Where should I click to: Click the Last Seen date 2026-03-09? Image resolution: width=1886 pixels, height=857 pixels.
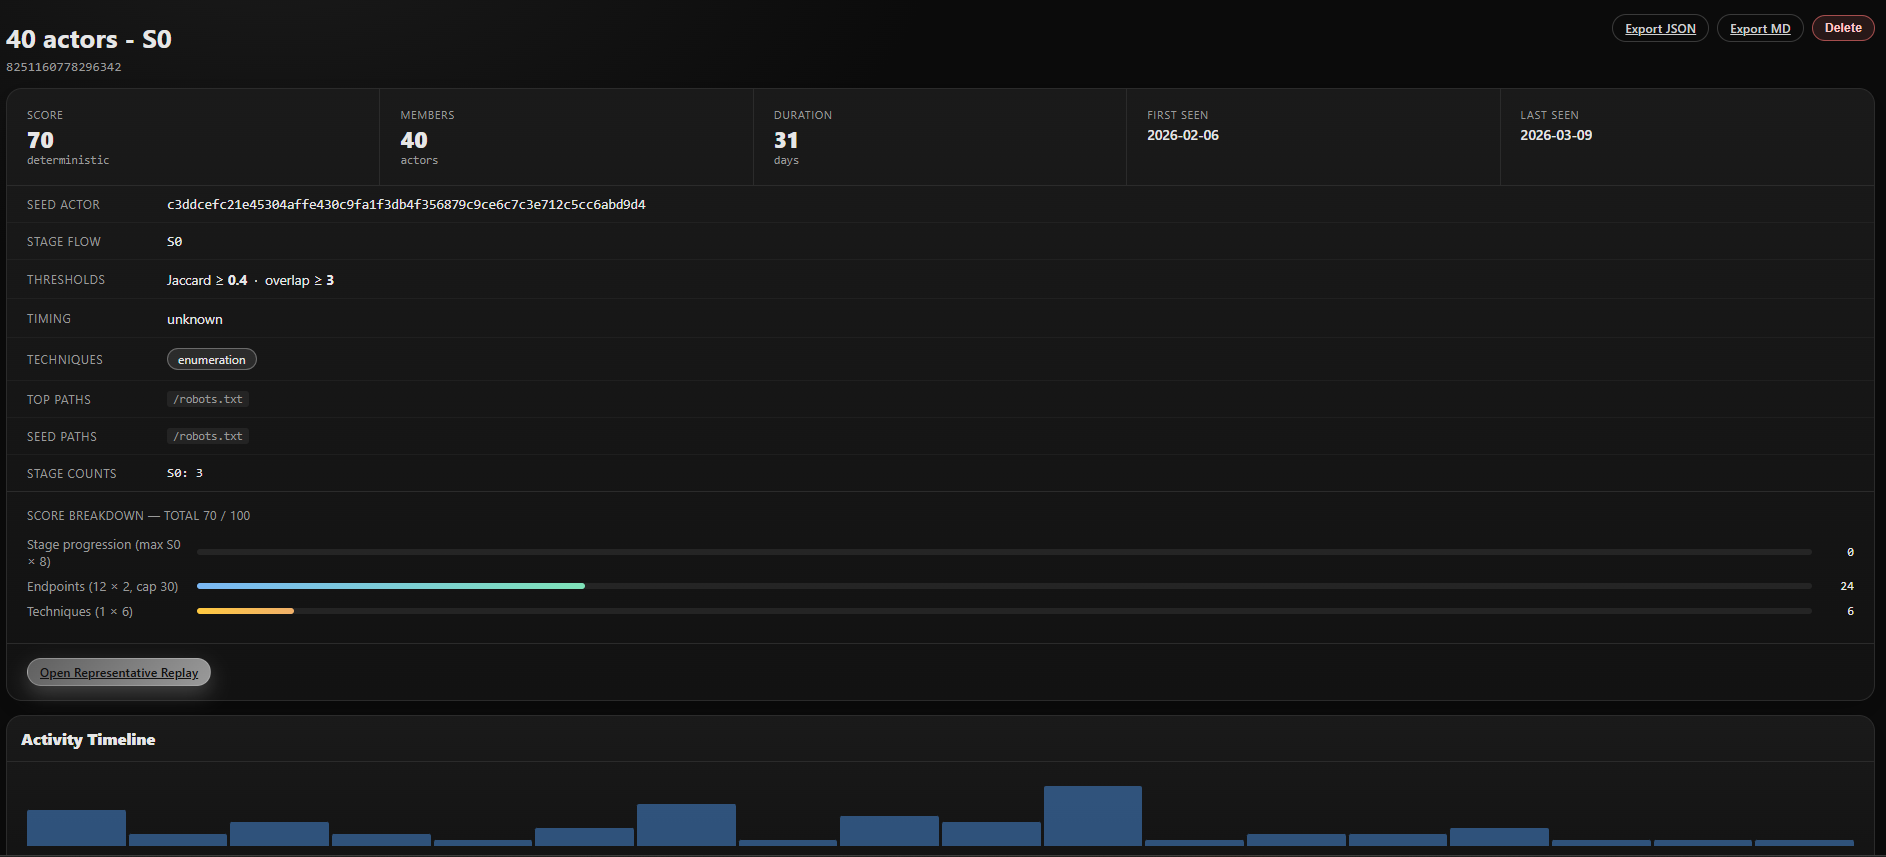1556,135
